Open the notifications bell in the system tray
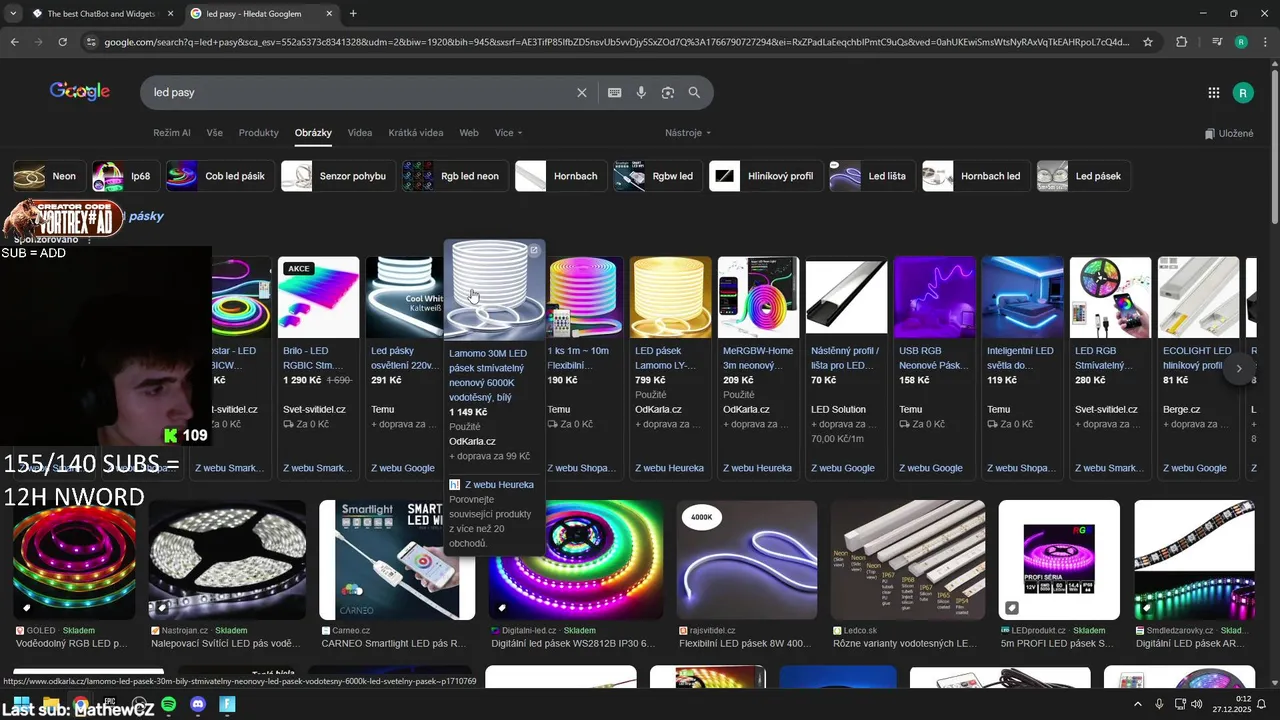1280x720 pixels. (x=1261, y=704)
